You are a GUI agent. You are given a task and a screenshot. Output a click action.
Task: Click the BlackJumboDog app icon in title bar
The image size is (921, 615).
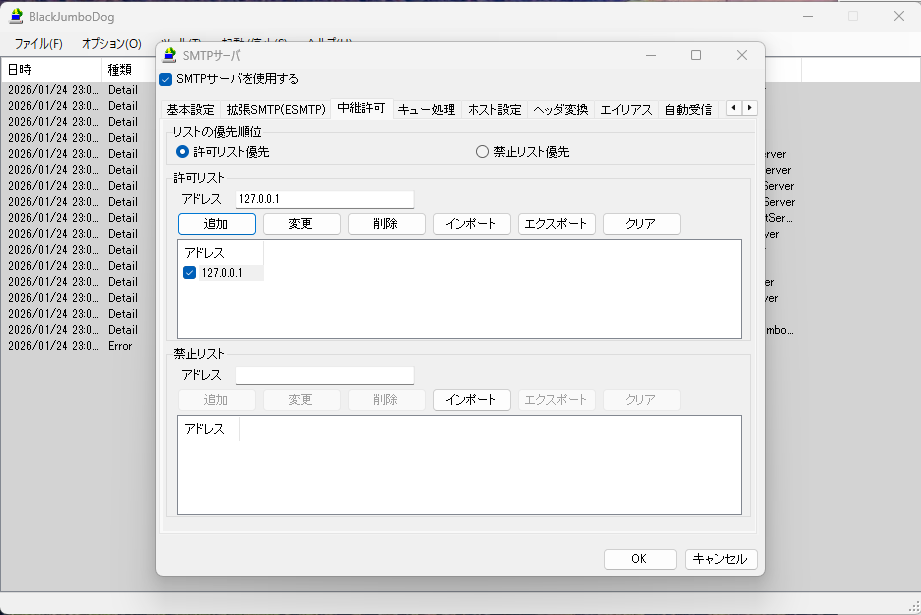[x=16, y=16]
